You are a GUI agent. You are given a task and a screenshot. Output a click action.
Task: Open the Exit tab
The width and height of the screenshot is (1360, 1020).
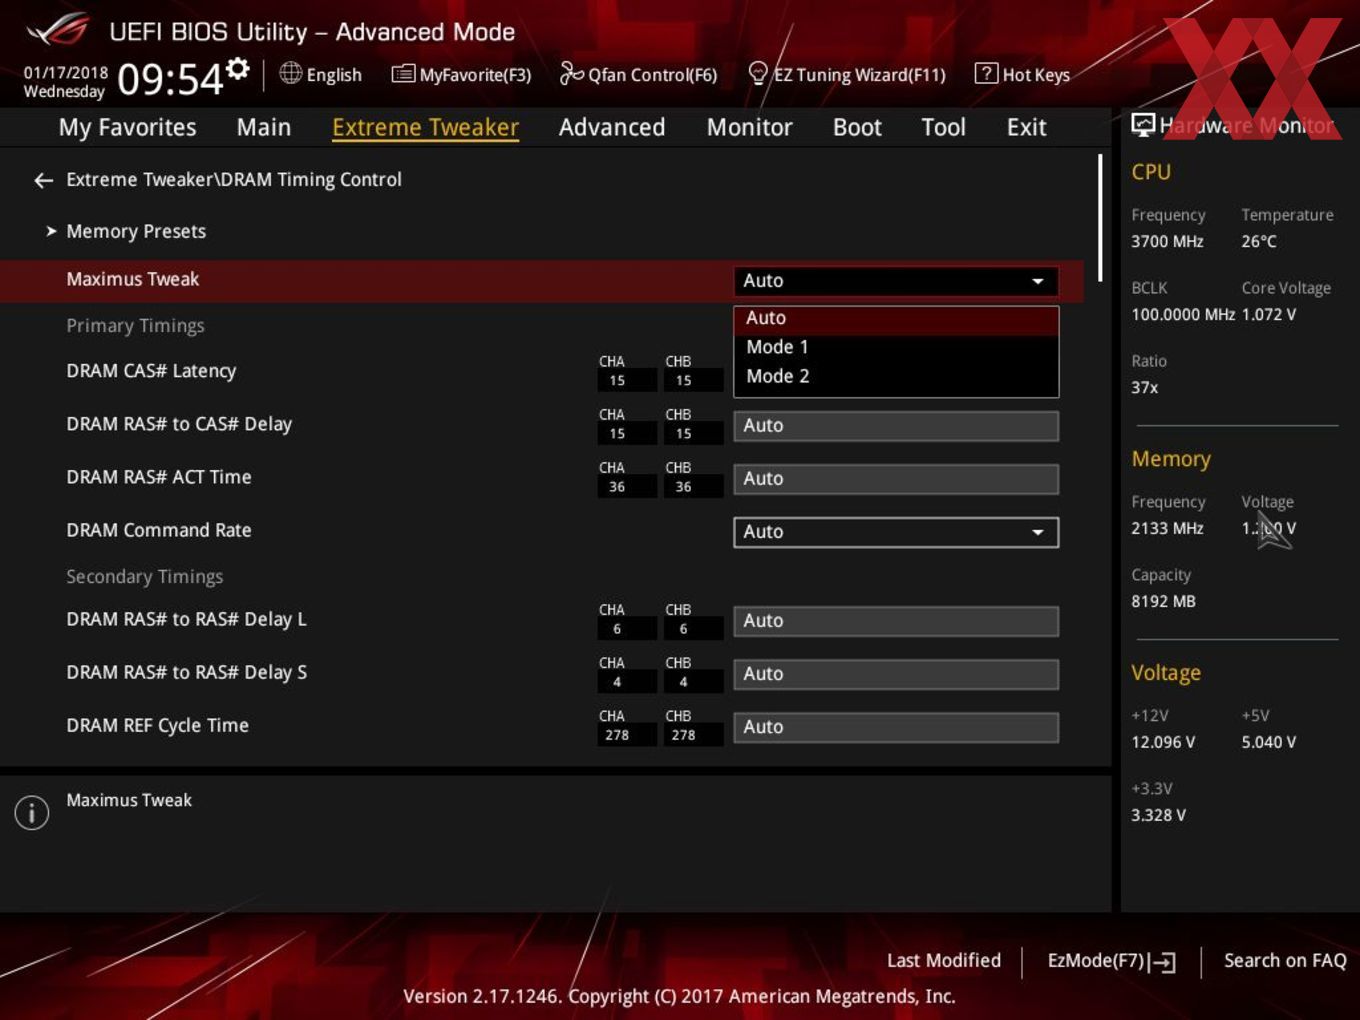coord(1026,127)
